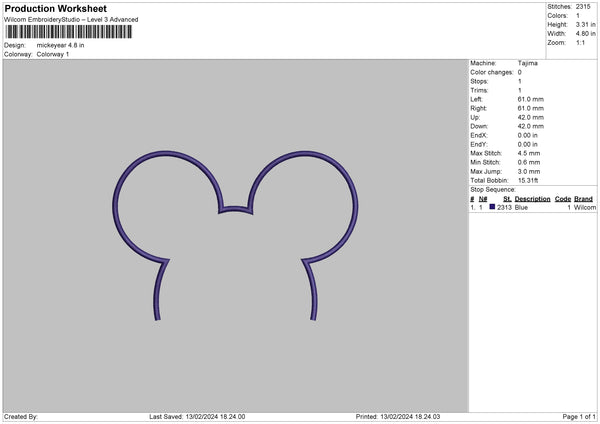Click the 'Description' column header
Screen dimensions: 600x424
pos(532,199)
